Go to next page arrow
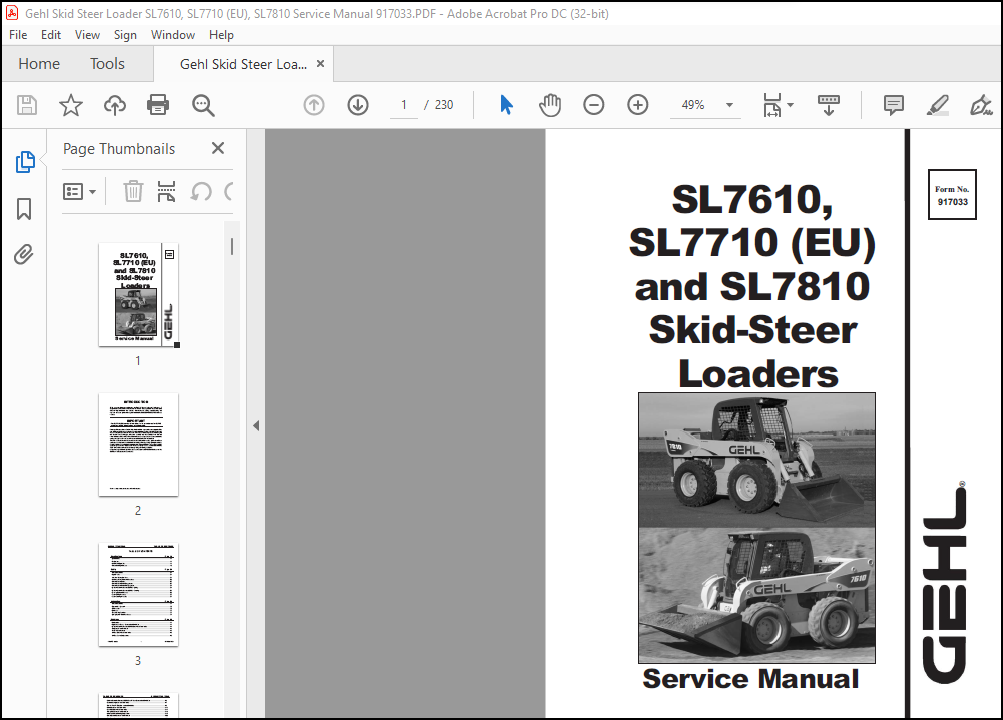 pos(358,105)
